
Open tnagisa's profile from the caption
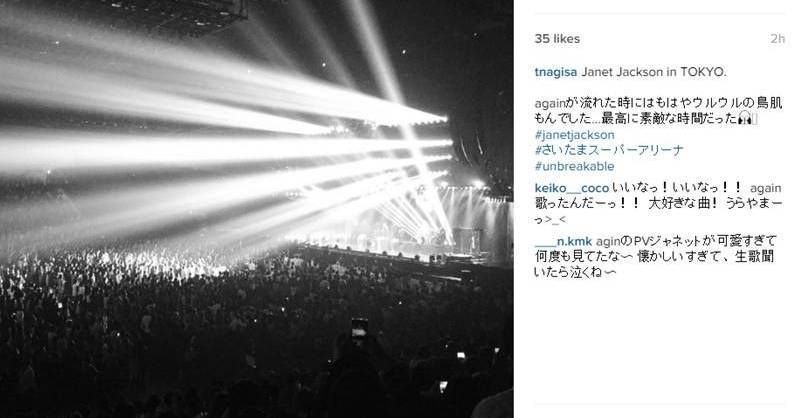[556, 72]
